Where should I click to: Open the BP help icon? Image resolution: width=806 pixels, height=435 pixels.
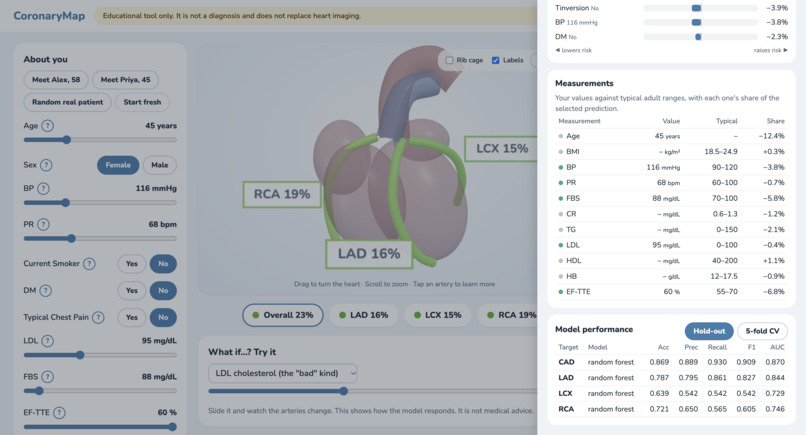(43, 188)
